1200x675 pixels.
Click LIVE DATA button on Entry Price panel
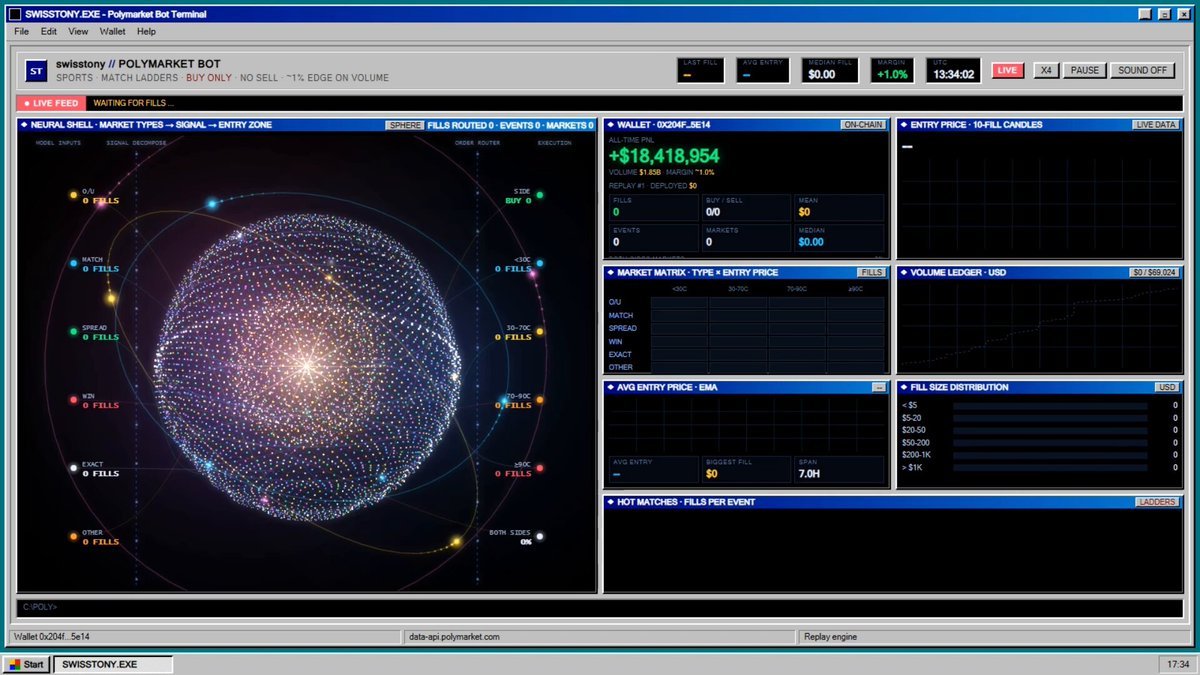pyautogui.click(x=1156, y=125)
